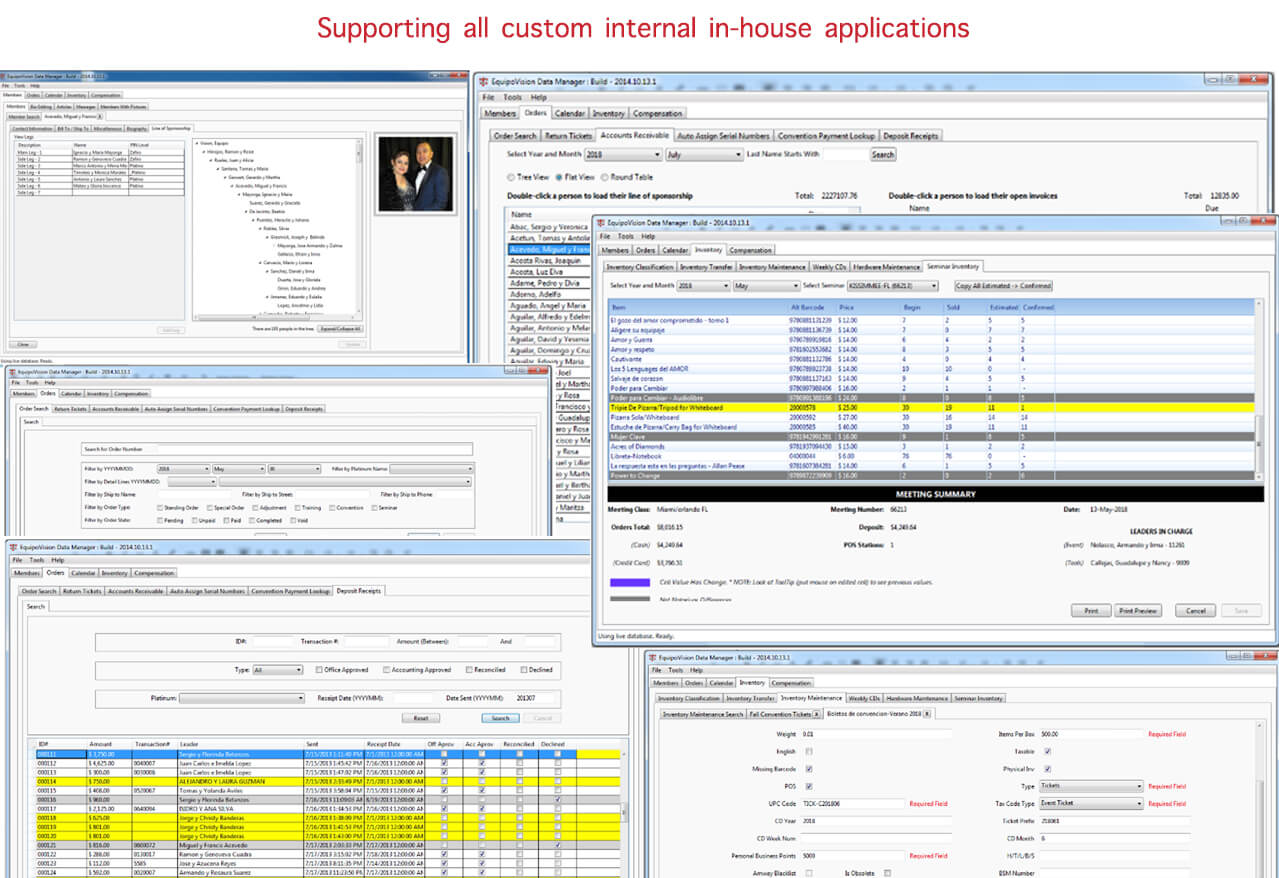
Task: Open File menu in Accounts Receivable window
Action: [488, 98]
